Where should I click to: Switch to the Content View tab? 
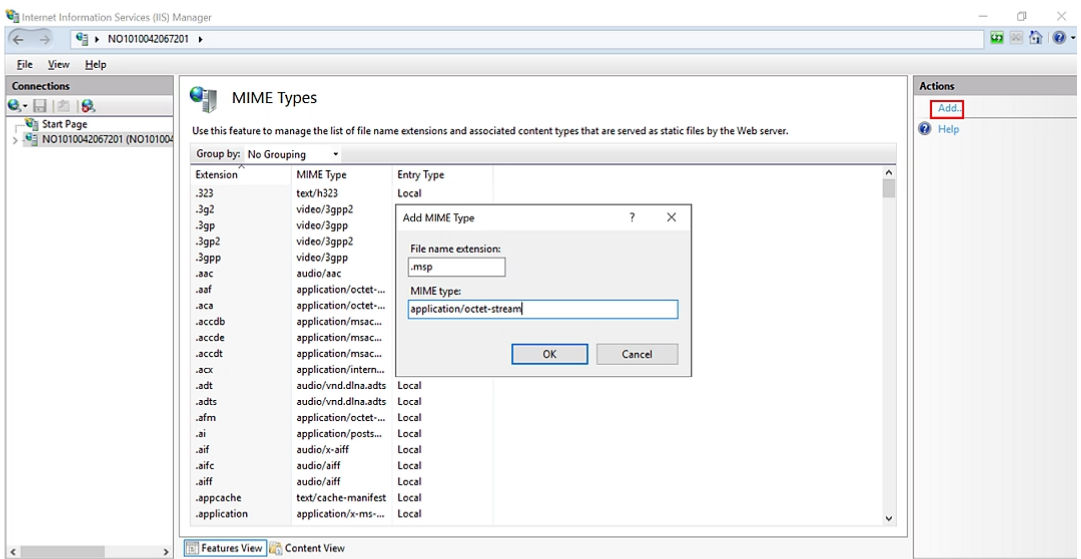(307, 548)
